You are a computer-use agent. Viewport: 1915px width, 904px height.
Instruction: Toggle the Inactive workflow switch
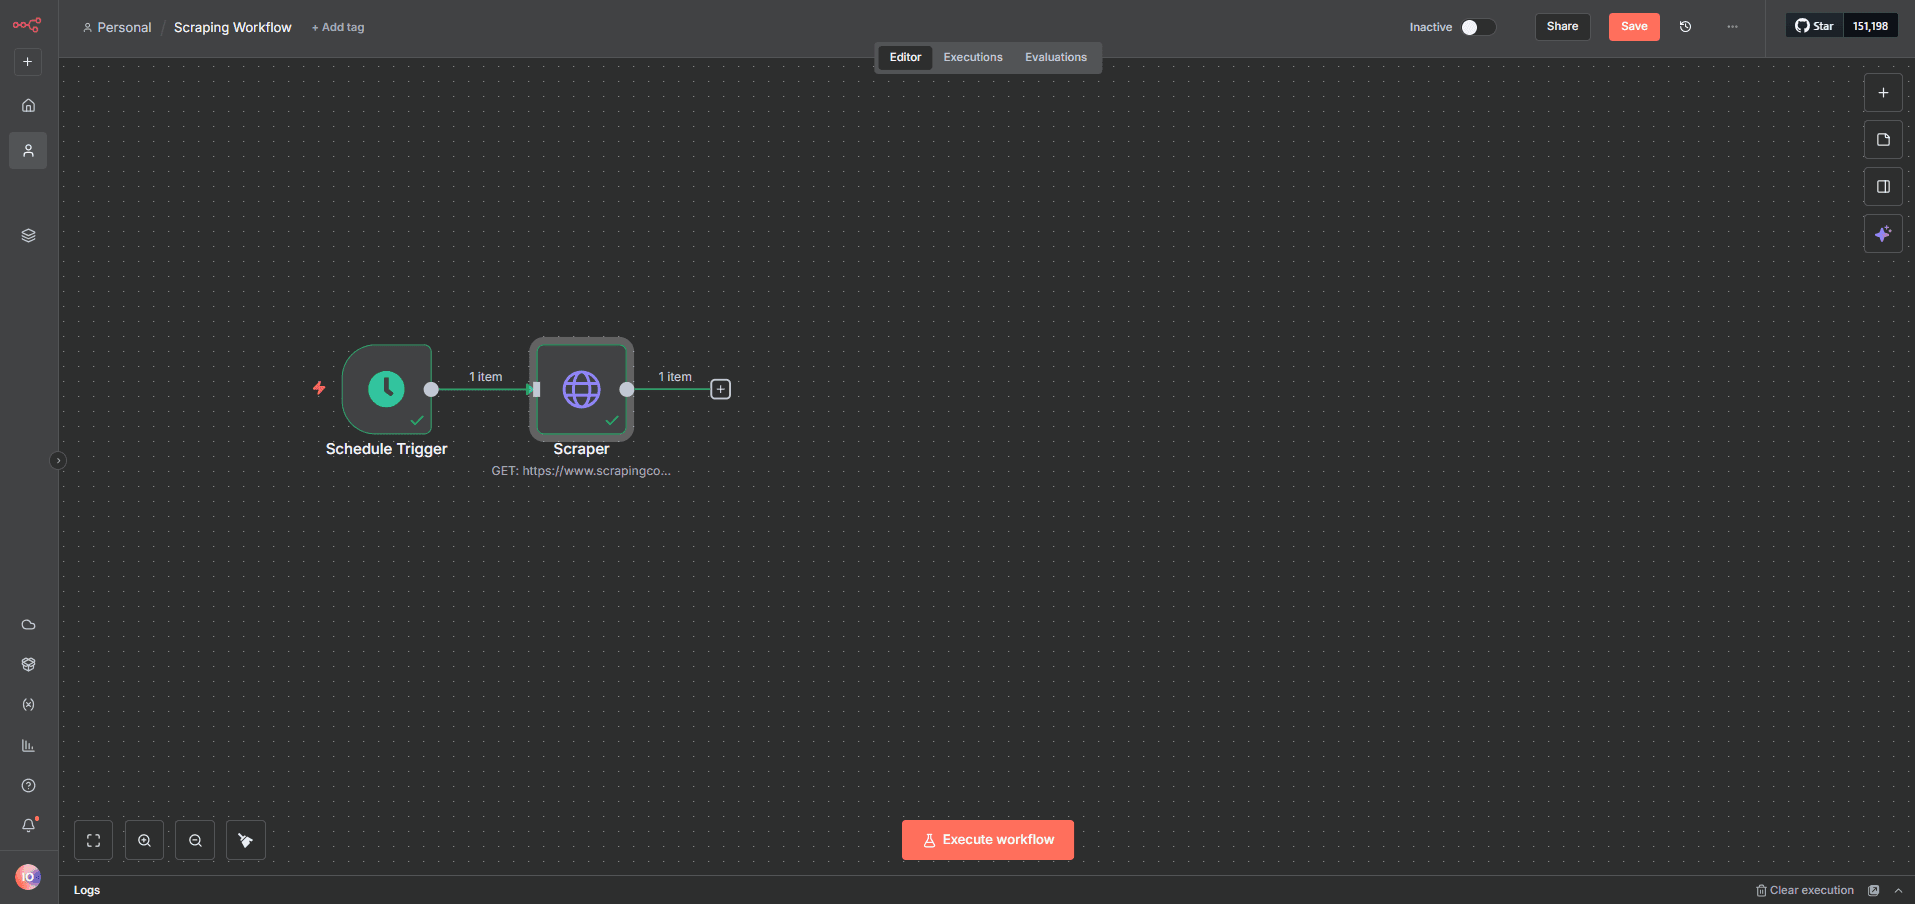coord(1478,27)
